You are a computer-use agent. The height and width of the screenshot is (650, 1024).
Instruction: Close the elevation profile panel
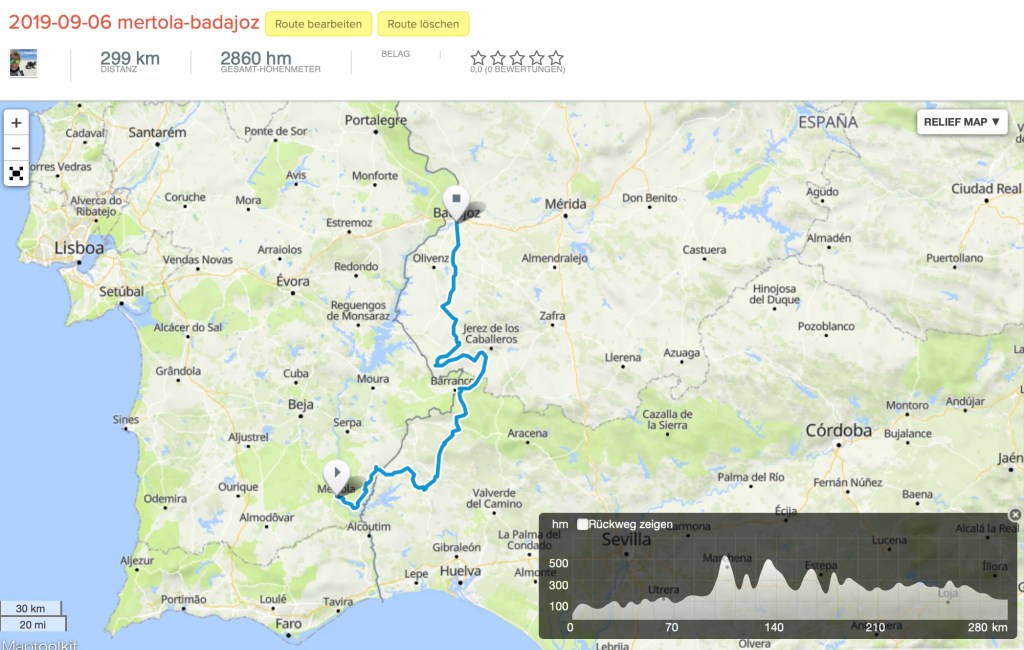[x=1015, y=515]
